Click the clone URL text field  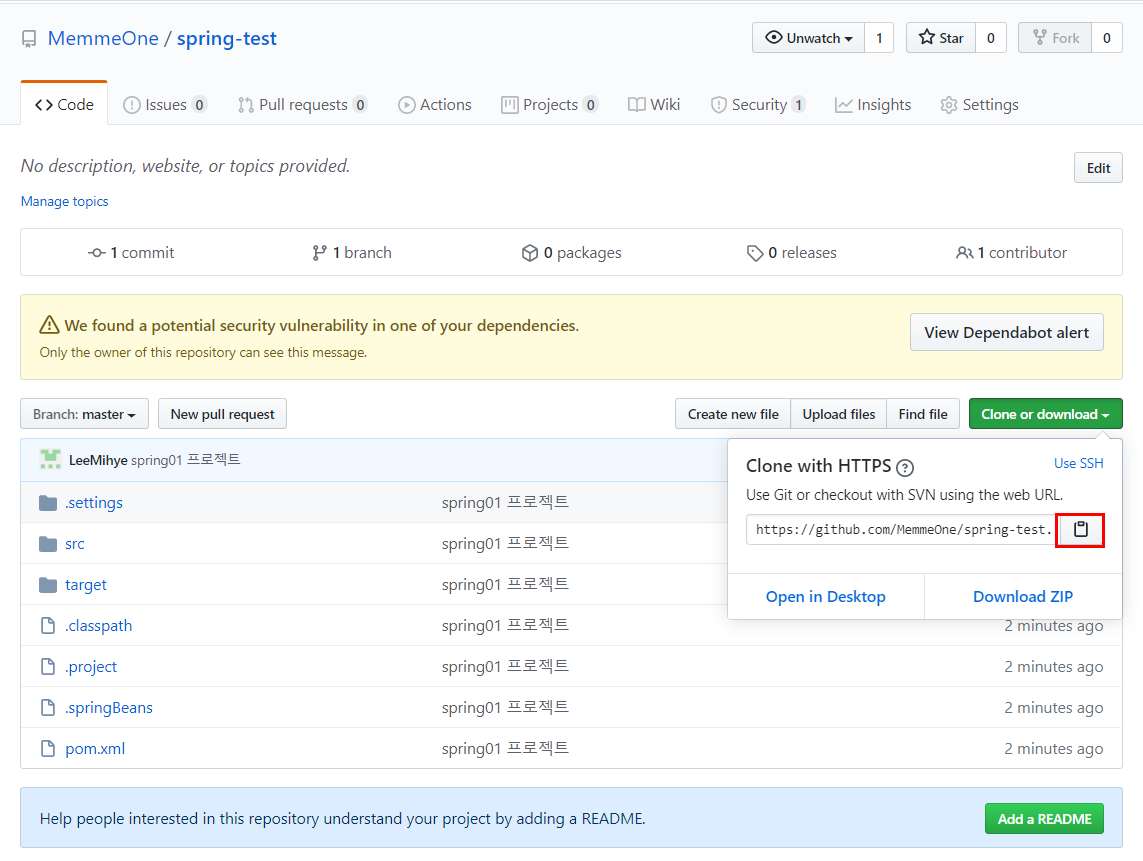pos(901,530)
